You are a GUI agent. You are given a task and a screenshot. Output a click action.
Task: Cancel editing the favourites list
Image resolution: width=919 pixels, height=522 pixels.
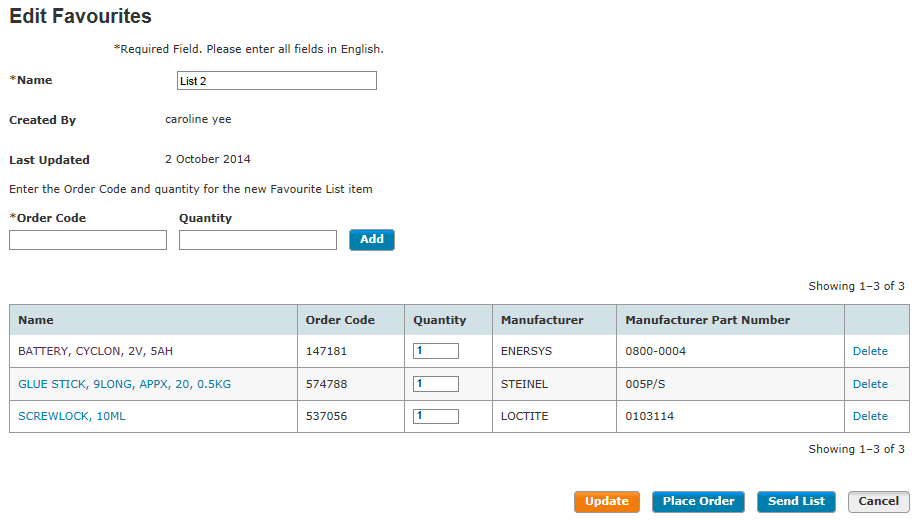(x=879, y=501)
